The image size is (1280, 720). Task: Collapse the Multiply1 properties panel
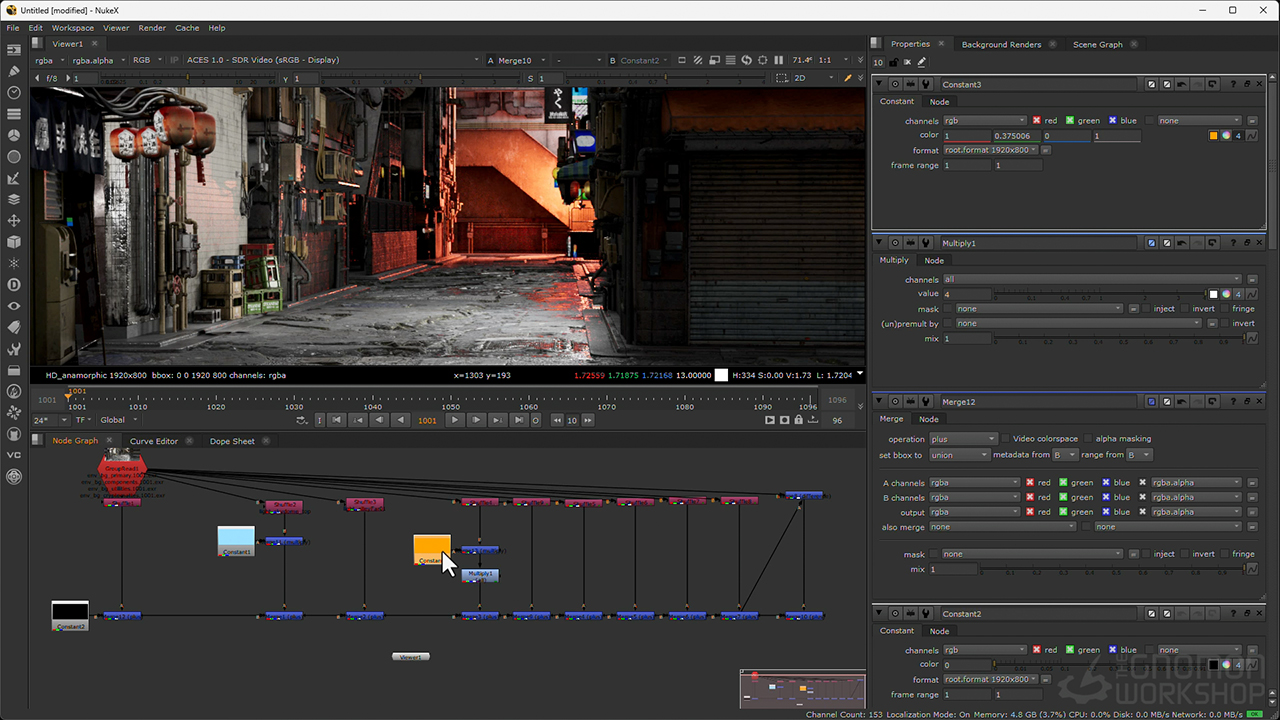coord(880,243)
